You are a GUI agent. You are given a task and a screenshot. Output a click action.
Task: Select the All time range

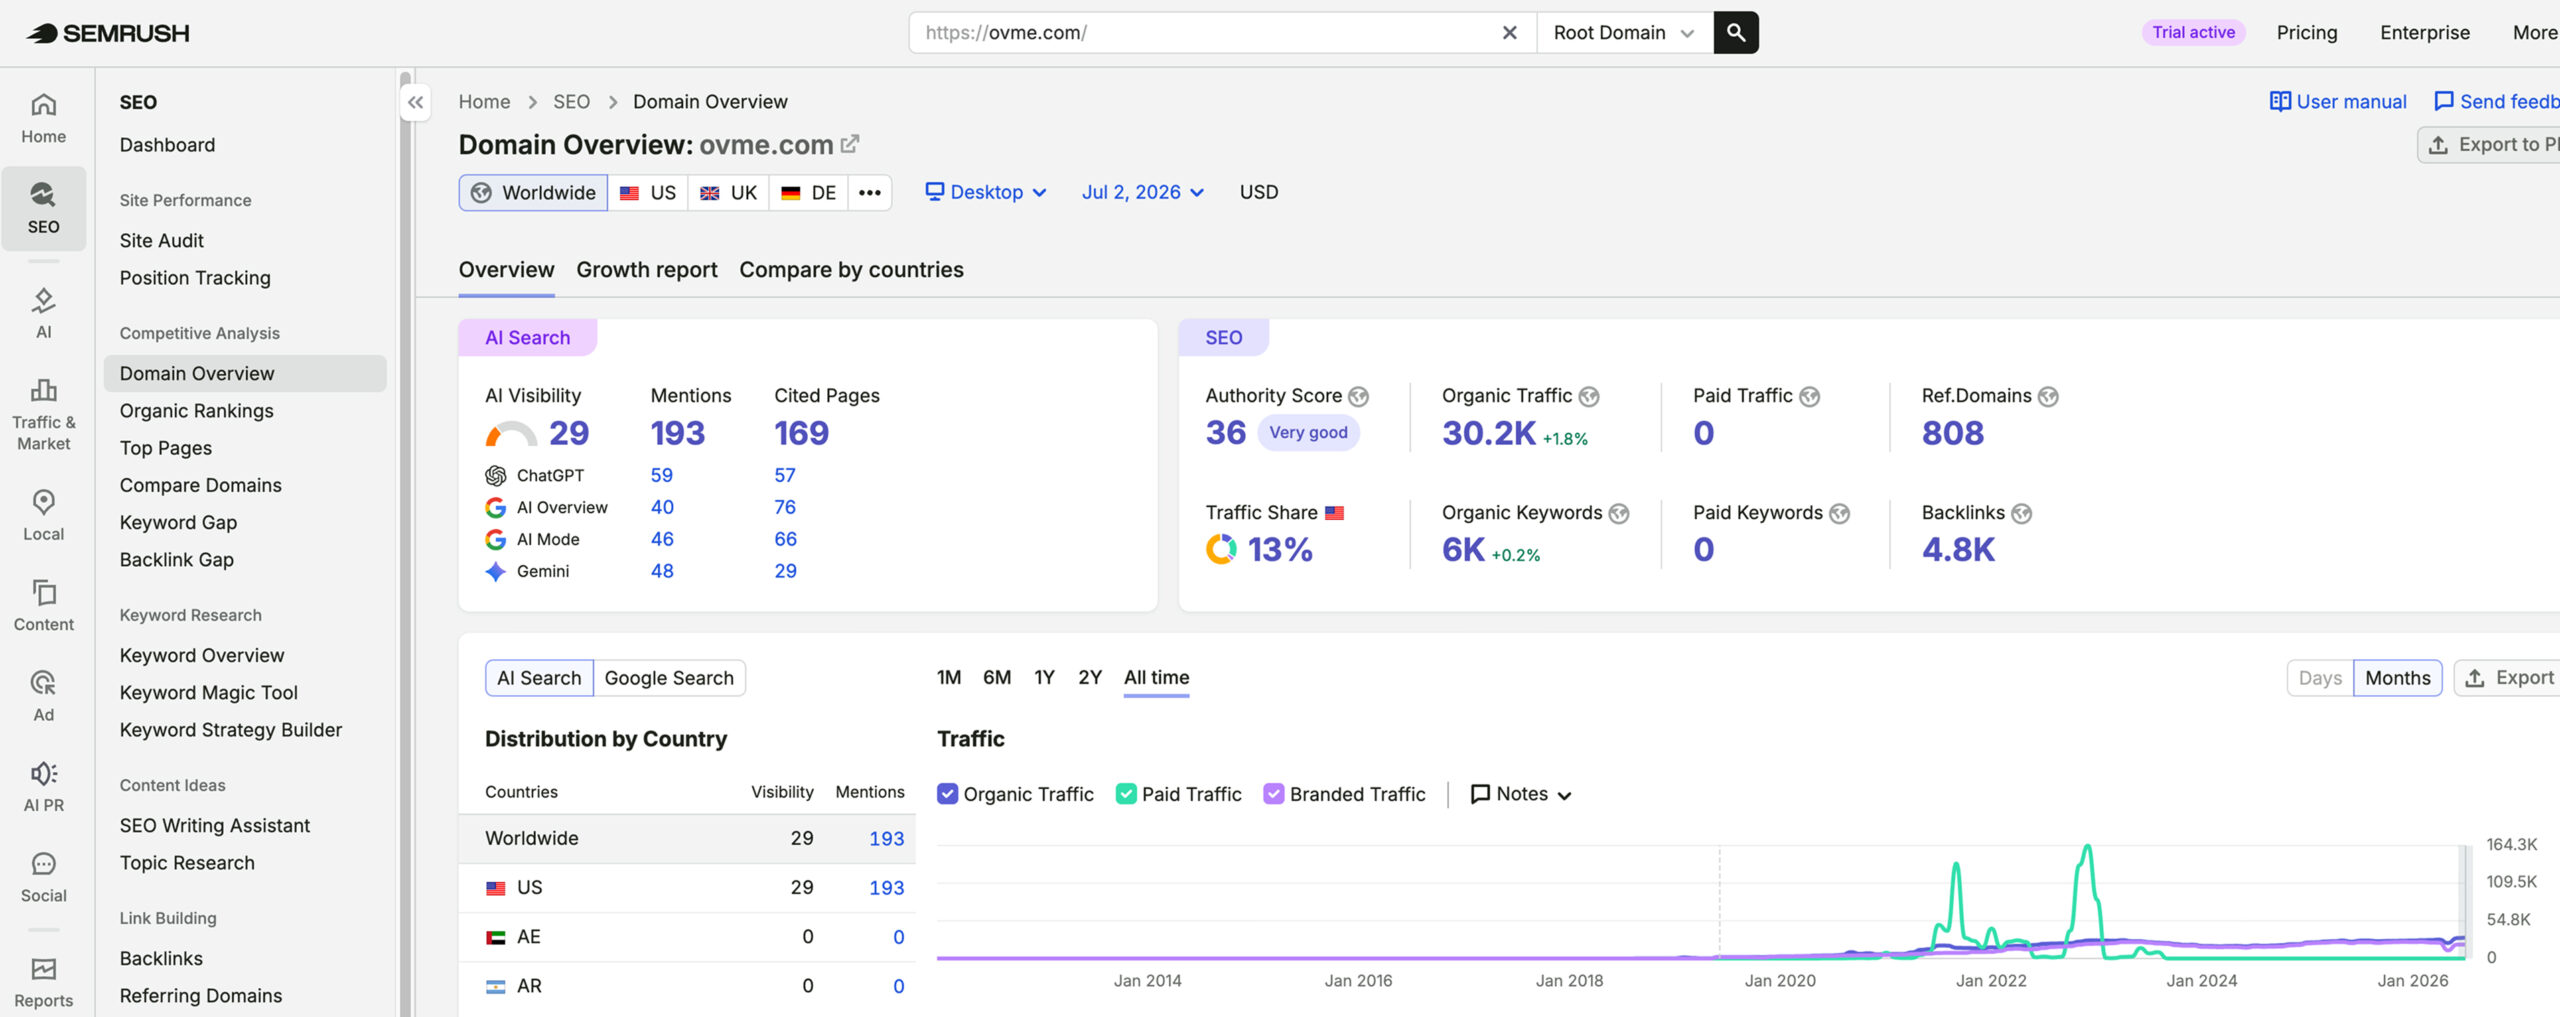[x=1156, y=678]
